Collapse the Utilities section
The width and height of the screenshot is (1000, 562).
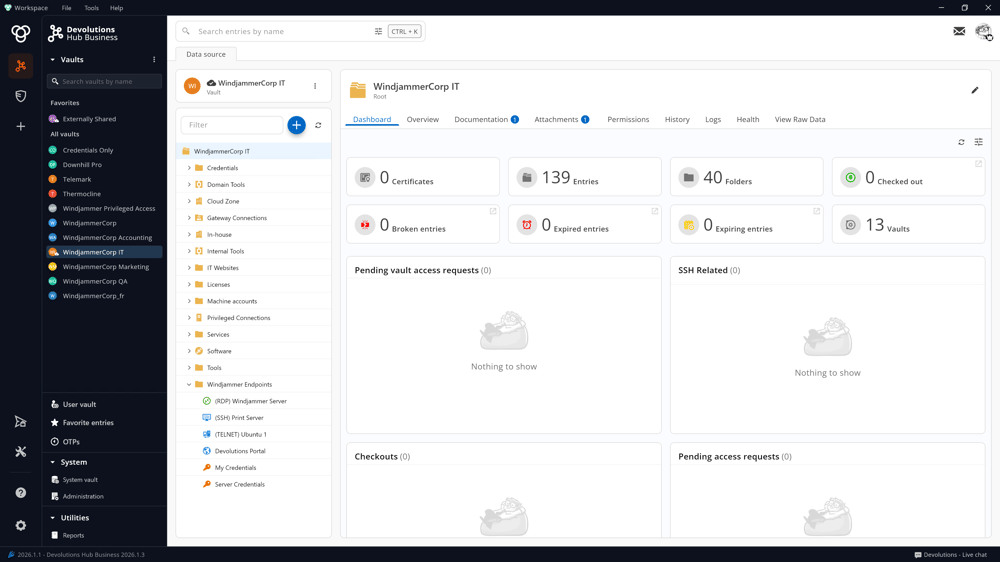(x=52, y=517)
